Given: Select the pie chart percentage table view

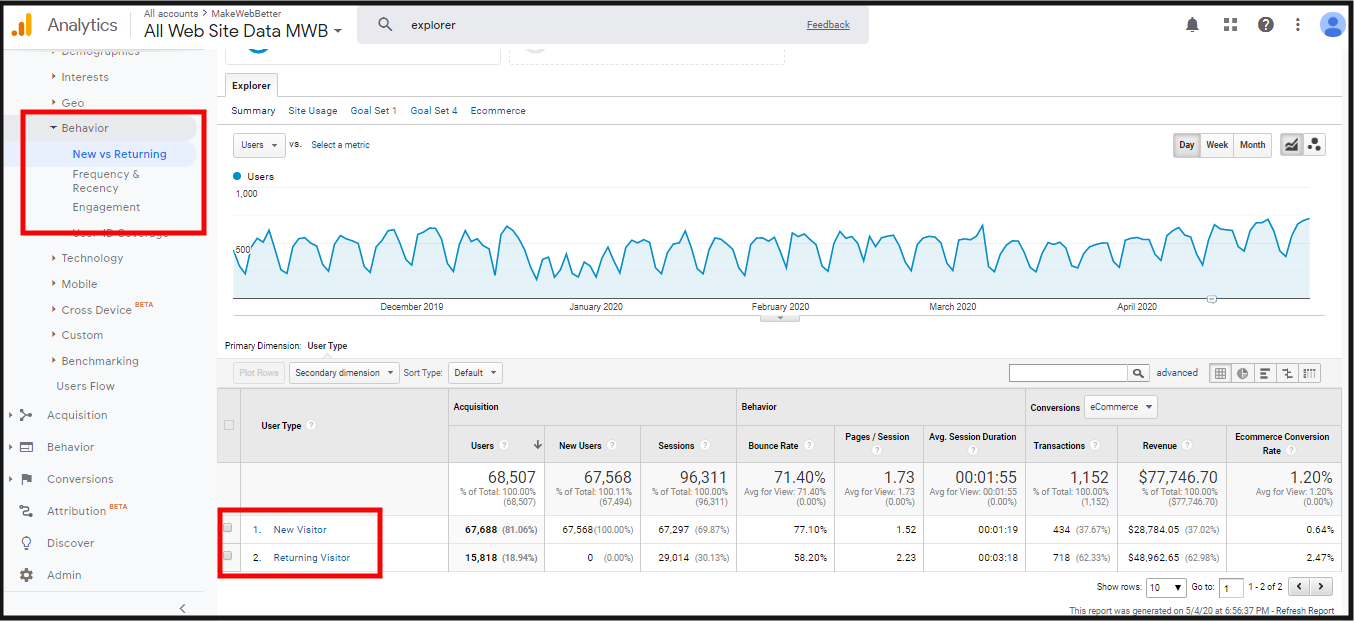Looking at the screenshot, I should (x=1242, y=373).
